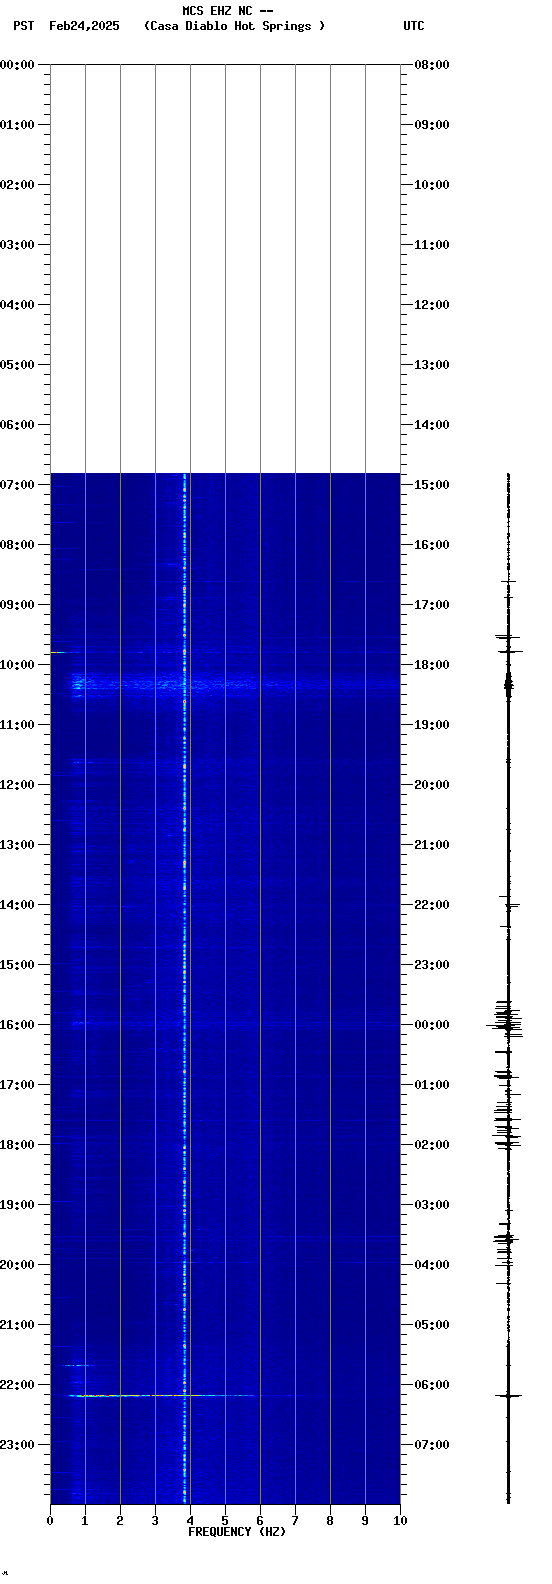
Task: Click frequency axis tick label '9'
Action: [x=365, y=1521]
